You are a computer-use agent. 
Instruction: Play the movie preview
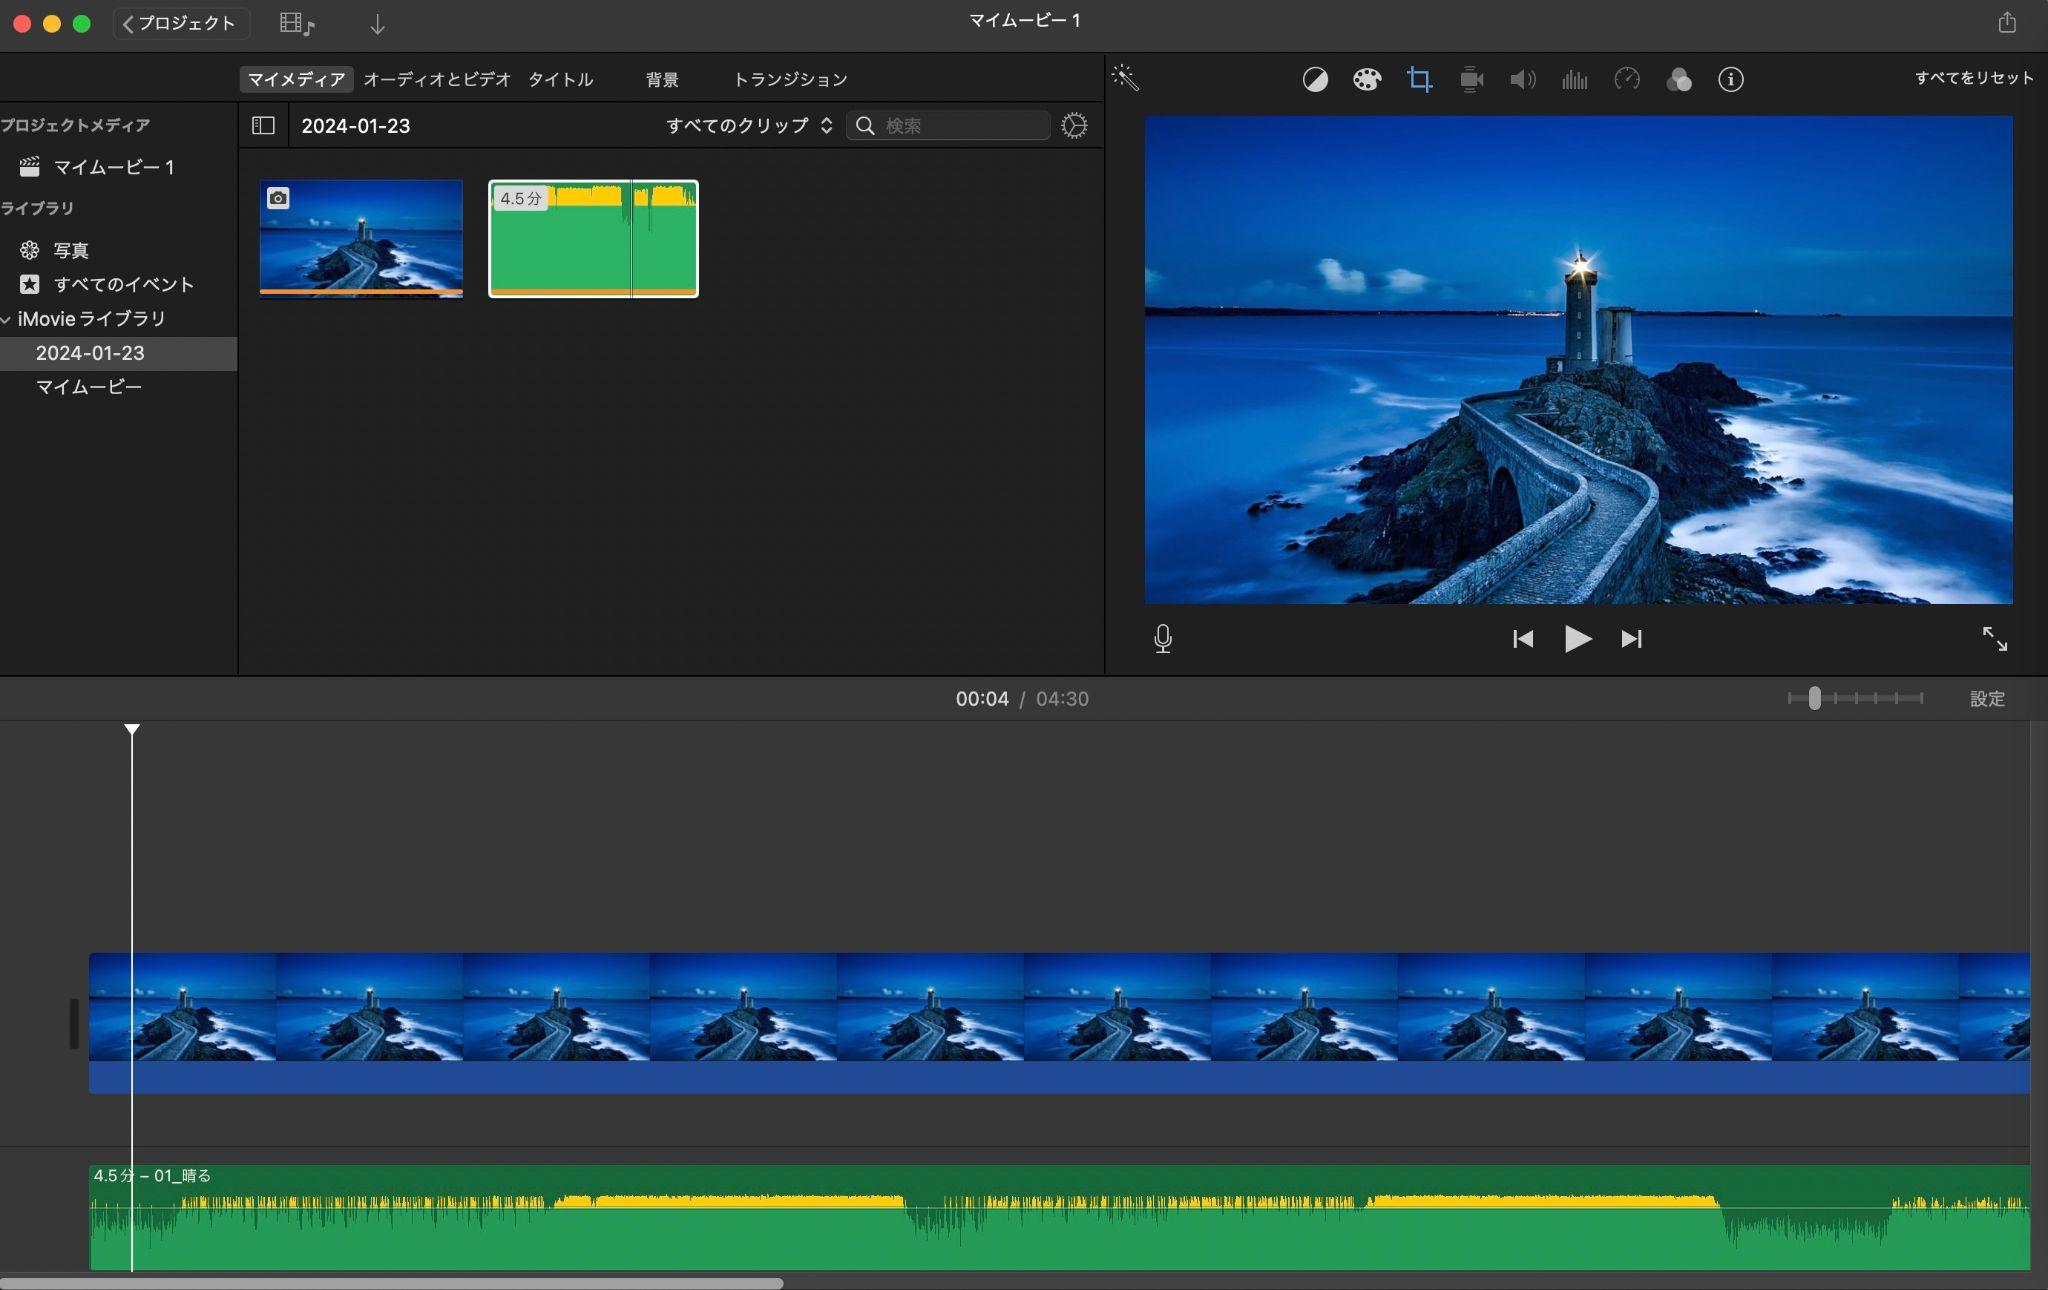[x=1577, y=638]
